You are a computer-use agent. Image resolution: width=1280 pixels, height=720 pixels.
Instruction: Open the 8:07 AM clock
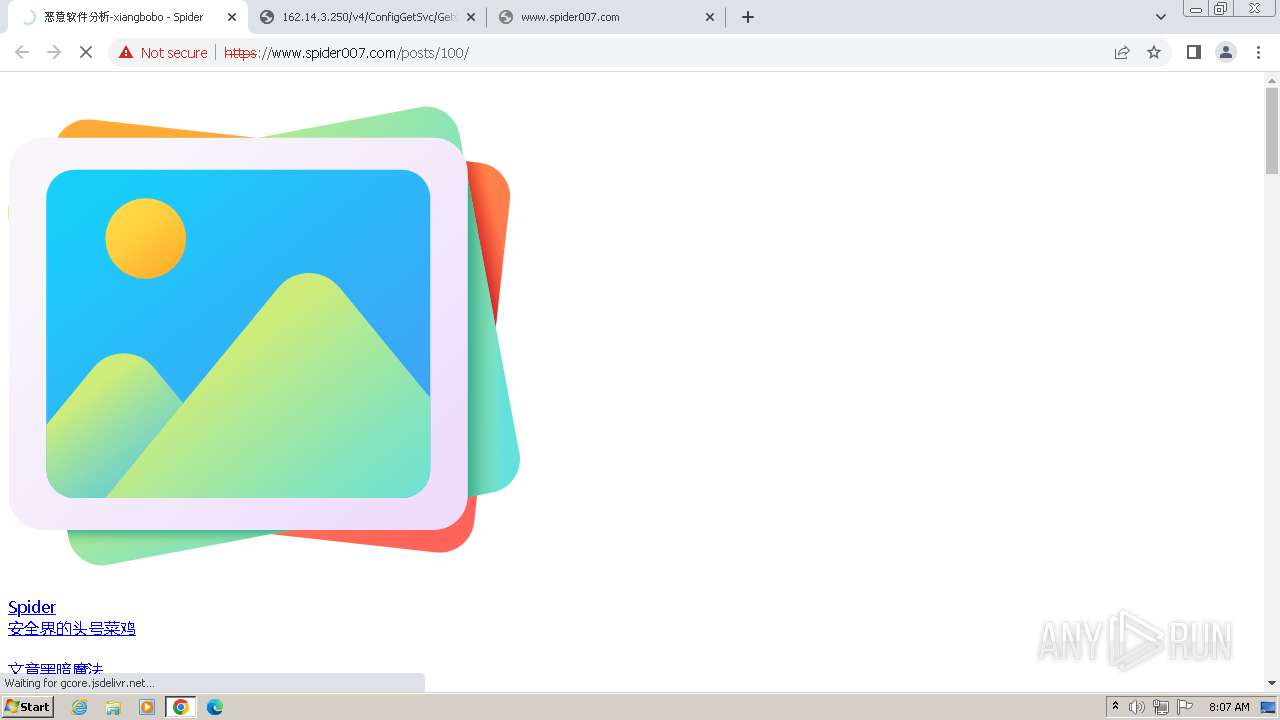coord(1229,707)
